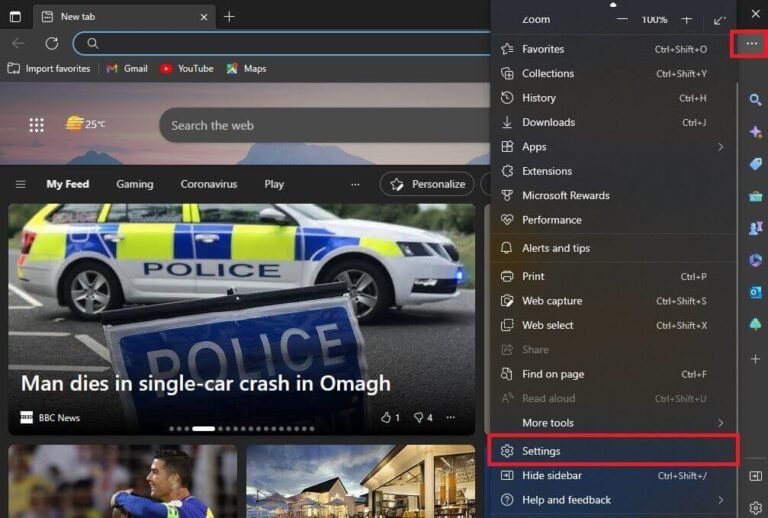Open the feed hamburger menu icon

[x=21, y=184]
